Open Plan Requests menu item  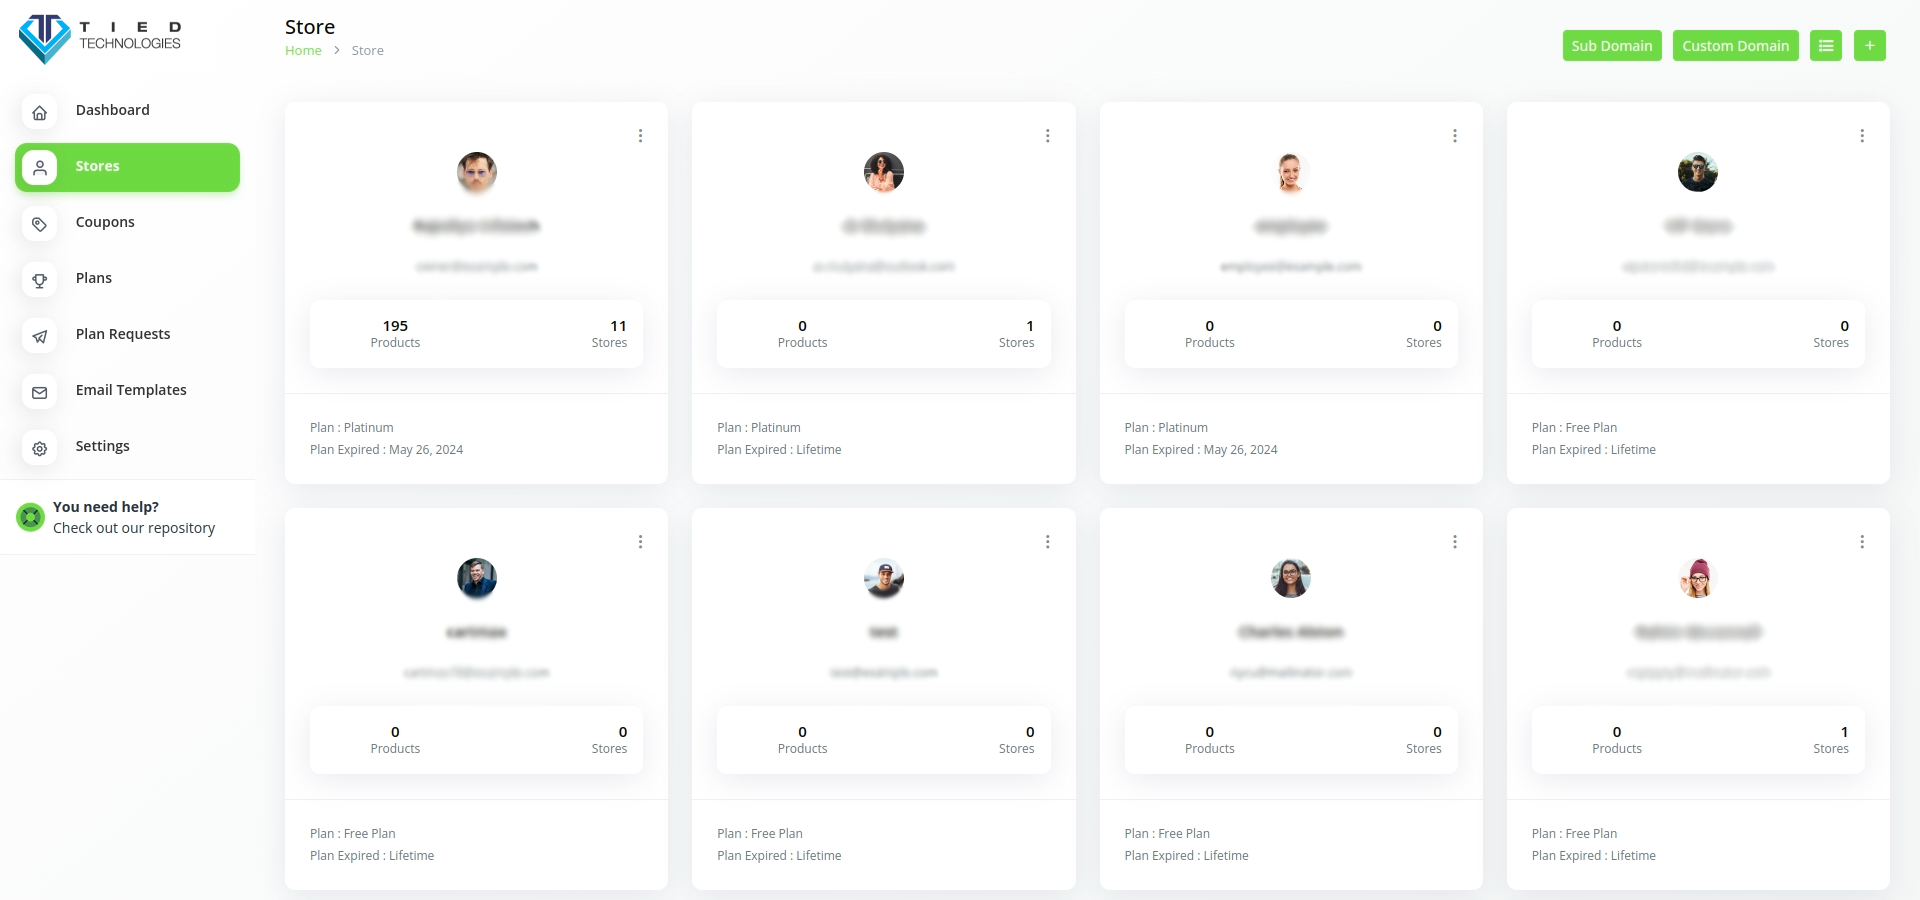tap(123, 334)
